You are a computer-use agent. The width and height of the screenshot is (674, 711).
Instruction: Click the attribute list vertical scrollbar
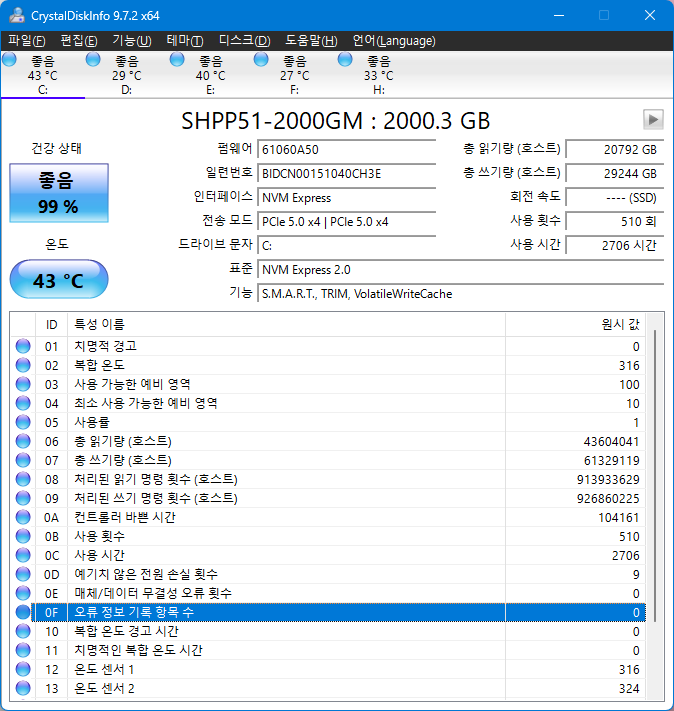654,476
